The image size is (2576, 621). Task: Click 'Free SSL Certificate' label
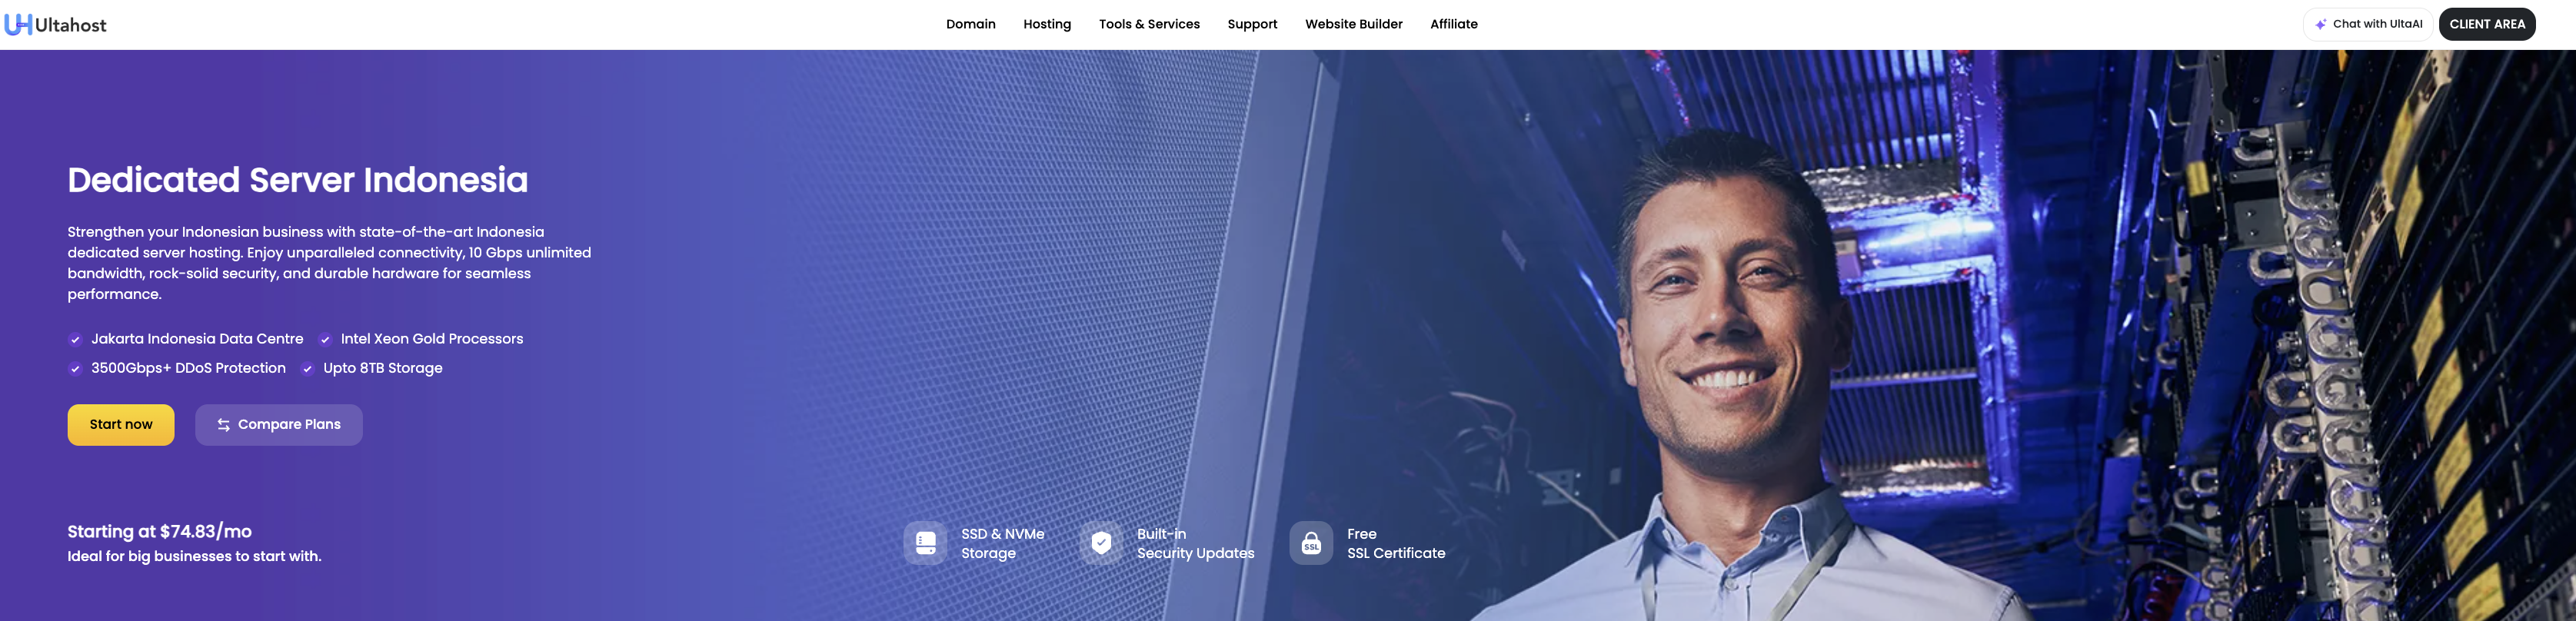click(1396, 544)
